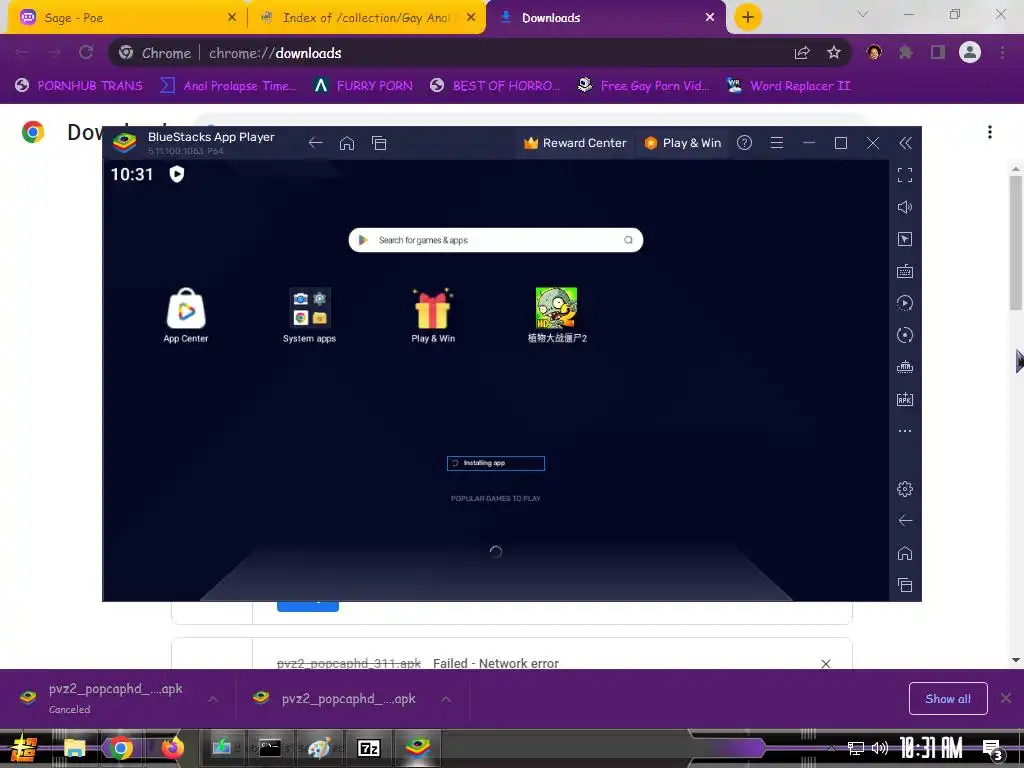Open the Reward Center
This screenshot has height=768, width=1024.
[x=575, y=143]
